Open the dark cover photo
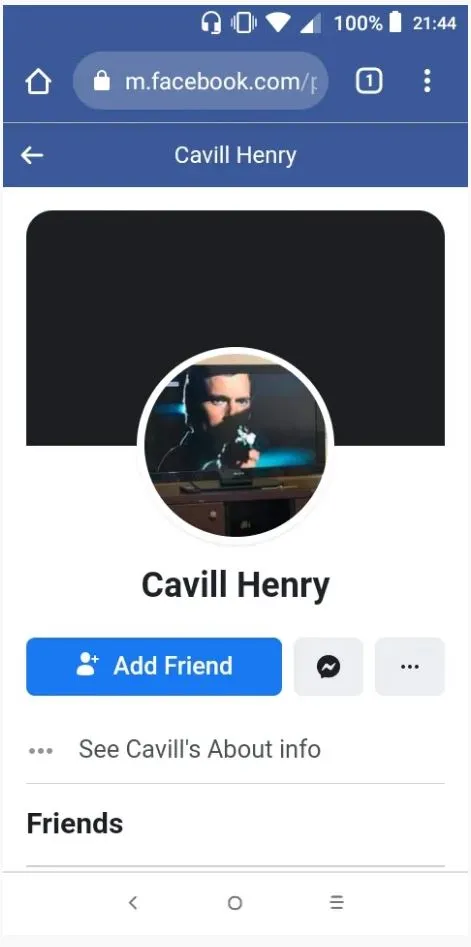This screenshot has height=947, width=471. tap(236, 278)
